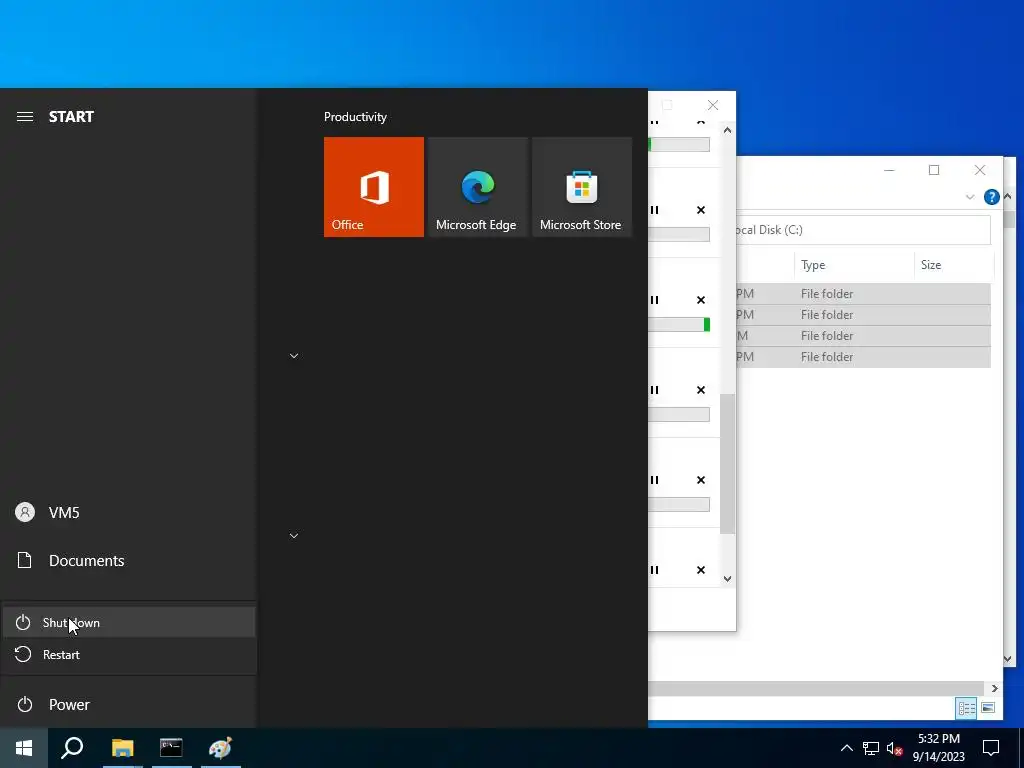Click the Productivity group header
1024x768 pixels.
[355, 117]
